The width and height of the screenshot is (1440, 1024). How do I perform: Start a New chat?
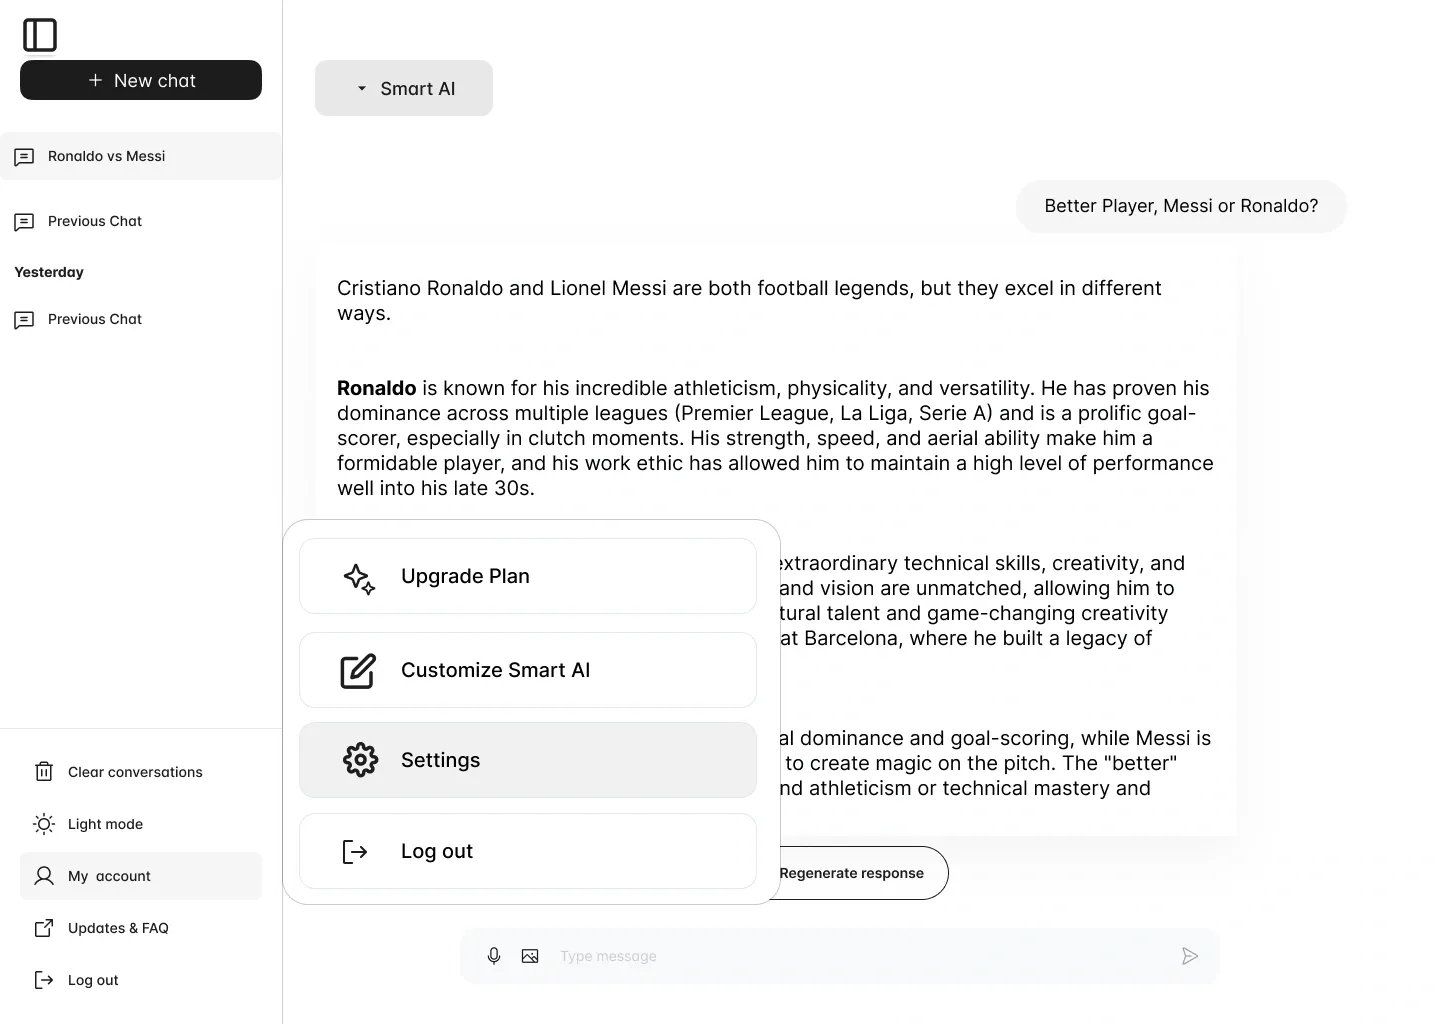pos(141,80)
